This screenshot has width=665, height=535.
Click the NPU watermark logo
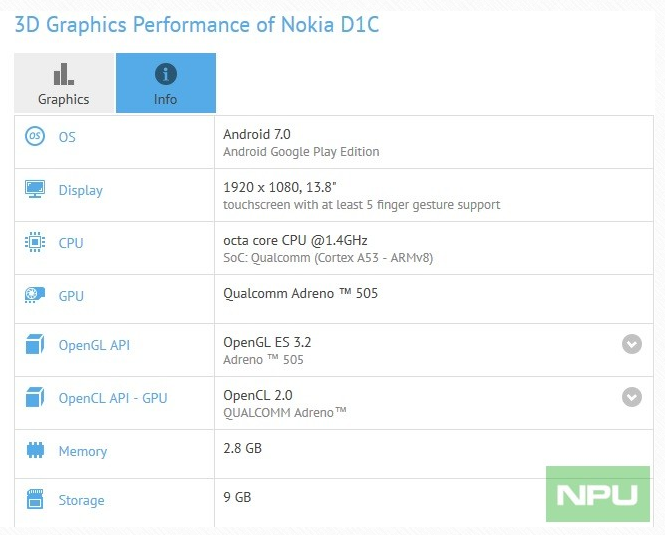pyautogui.click(x=598, y=494)
